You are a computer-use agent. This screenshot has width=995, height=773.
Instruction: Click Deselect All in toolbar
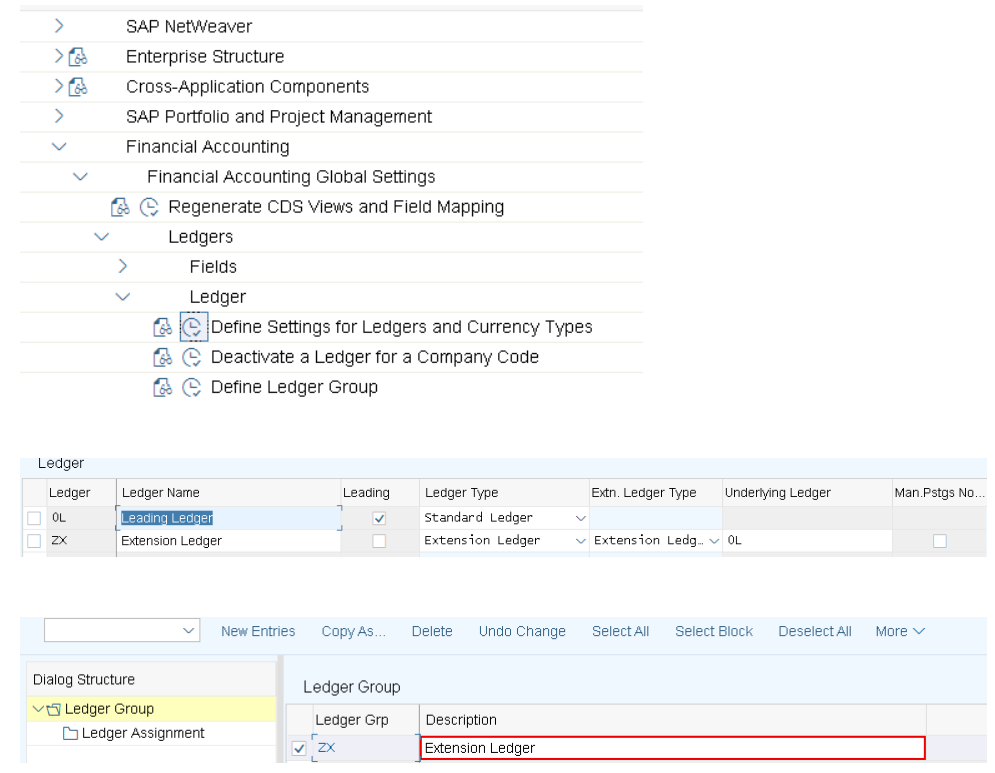815,631
